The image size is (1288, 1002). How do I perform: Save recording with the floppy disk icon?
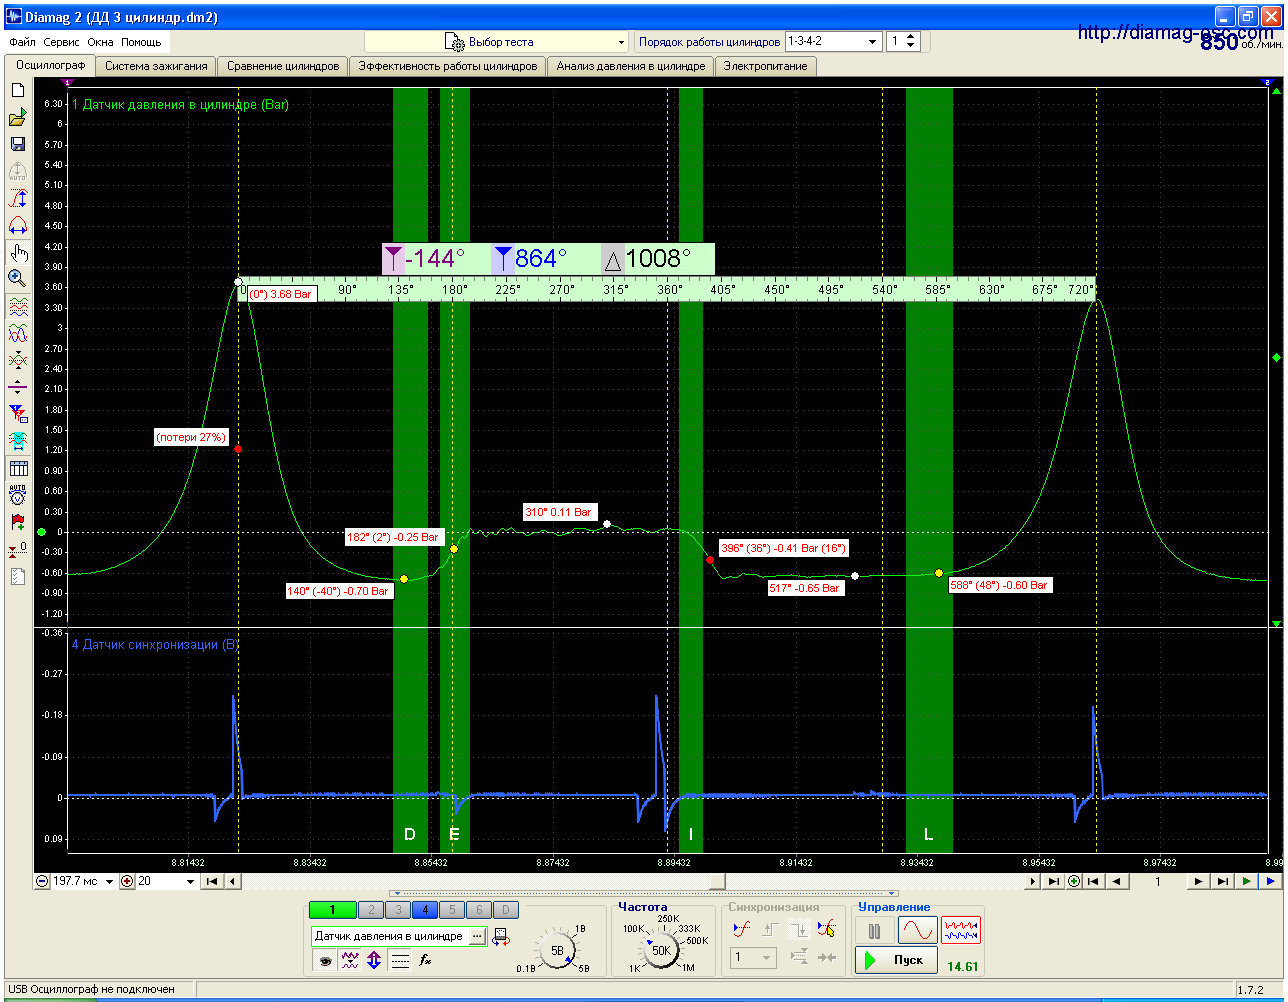coord(17,144)
